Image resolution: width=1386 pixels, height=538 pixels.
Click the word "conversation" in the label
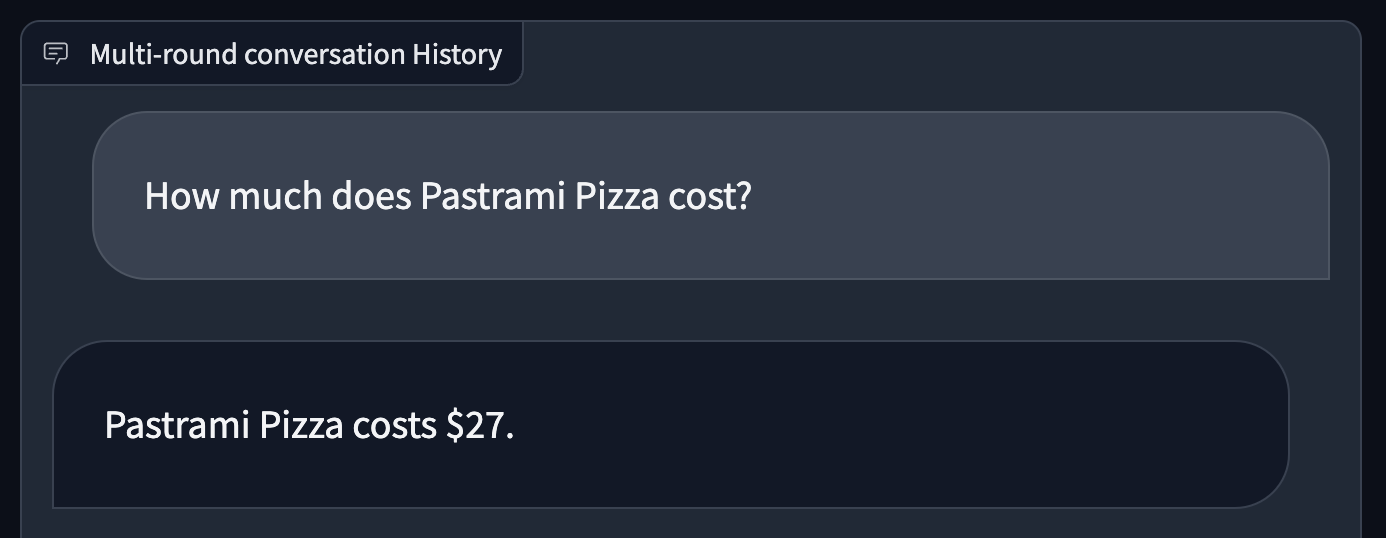(325, 54)
